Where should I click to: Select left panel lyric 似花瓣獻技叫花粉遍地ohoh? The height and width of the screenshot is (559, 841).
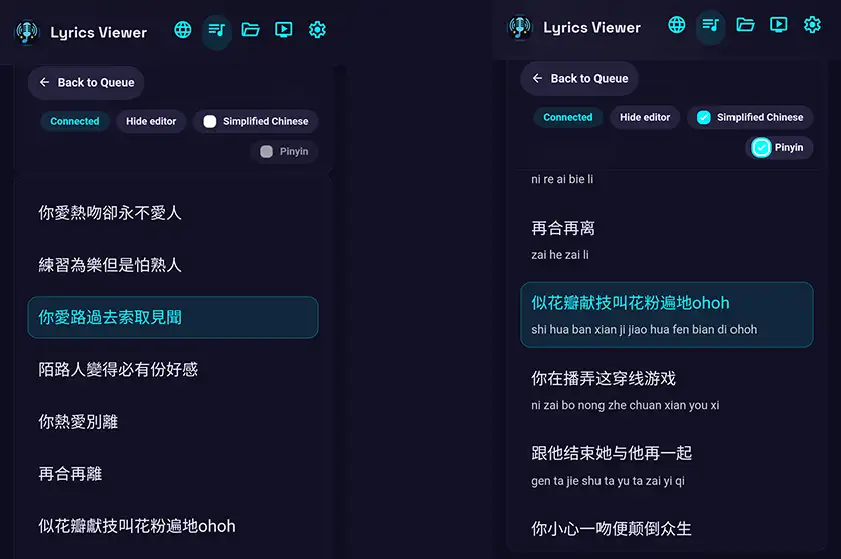(137, 526)
